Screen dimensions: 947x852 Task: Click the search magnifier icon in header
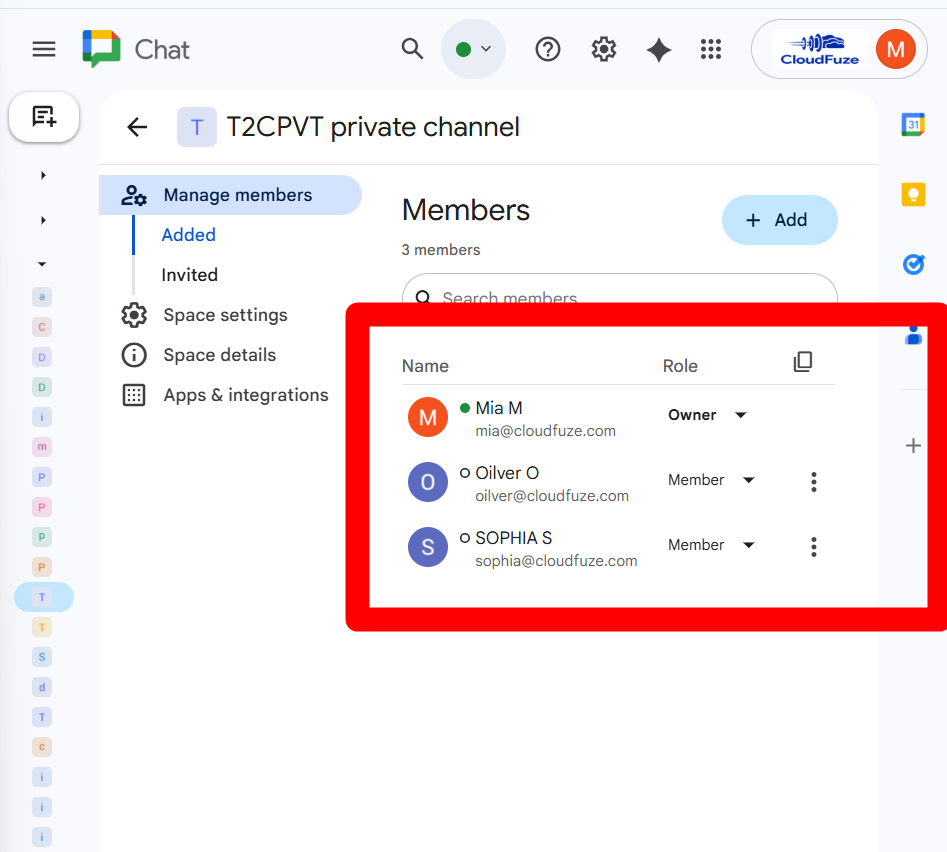tap(412, 49)
